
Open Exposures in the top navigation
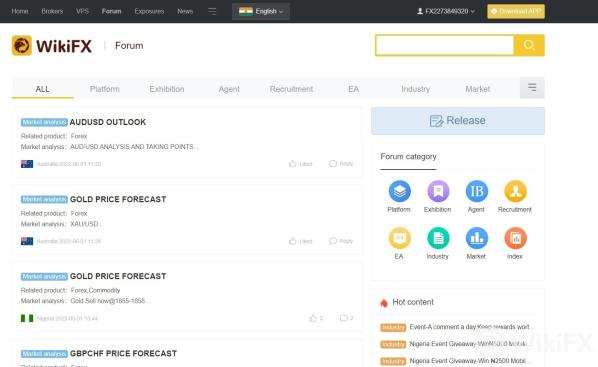(x=149, y=11)
